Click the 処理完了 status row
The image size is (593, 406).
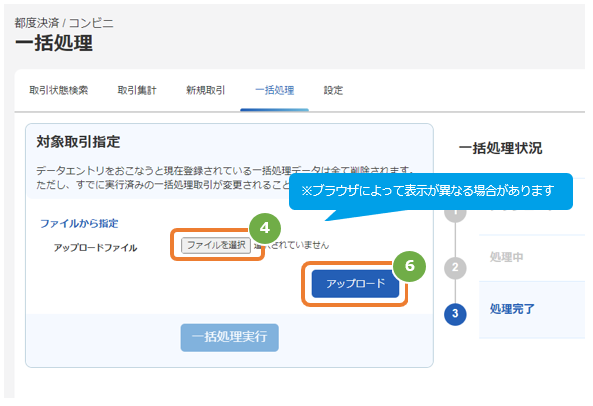coord(532,309)
